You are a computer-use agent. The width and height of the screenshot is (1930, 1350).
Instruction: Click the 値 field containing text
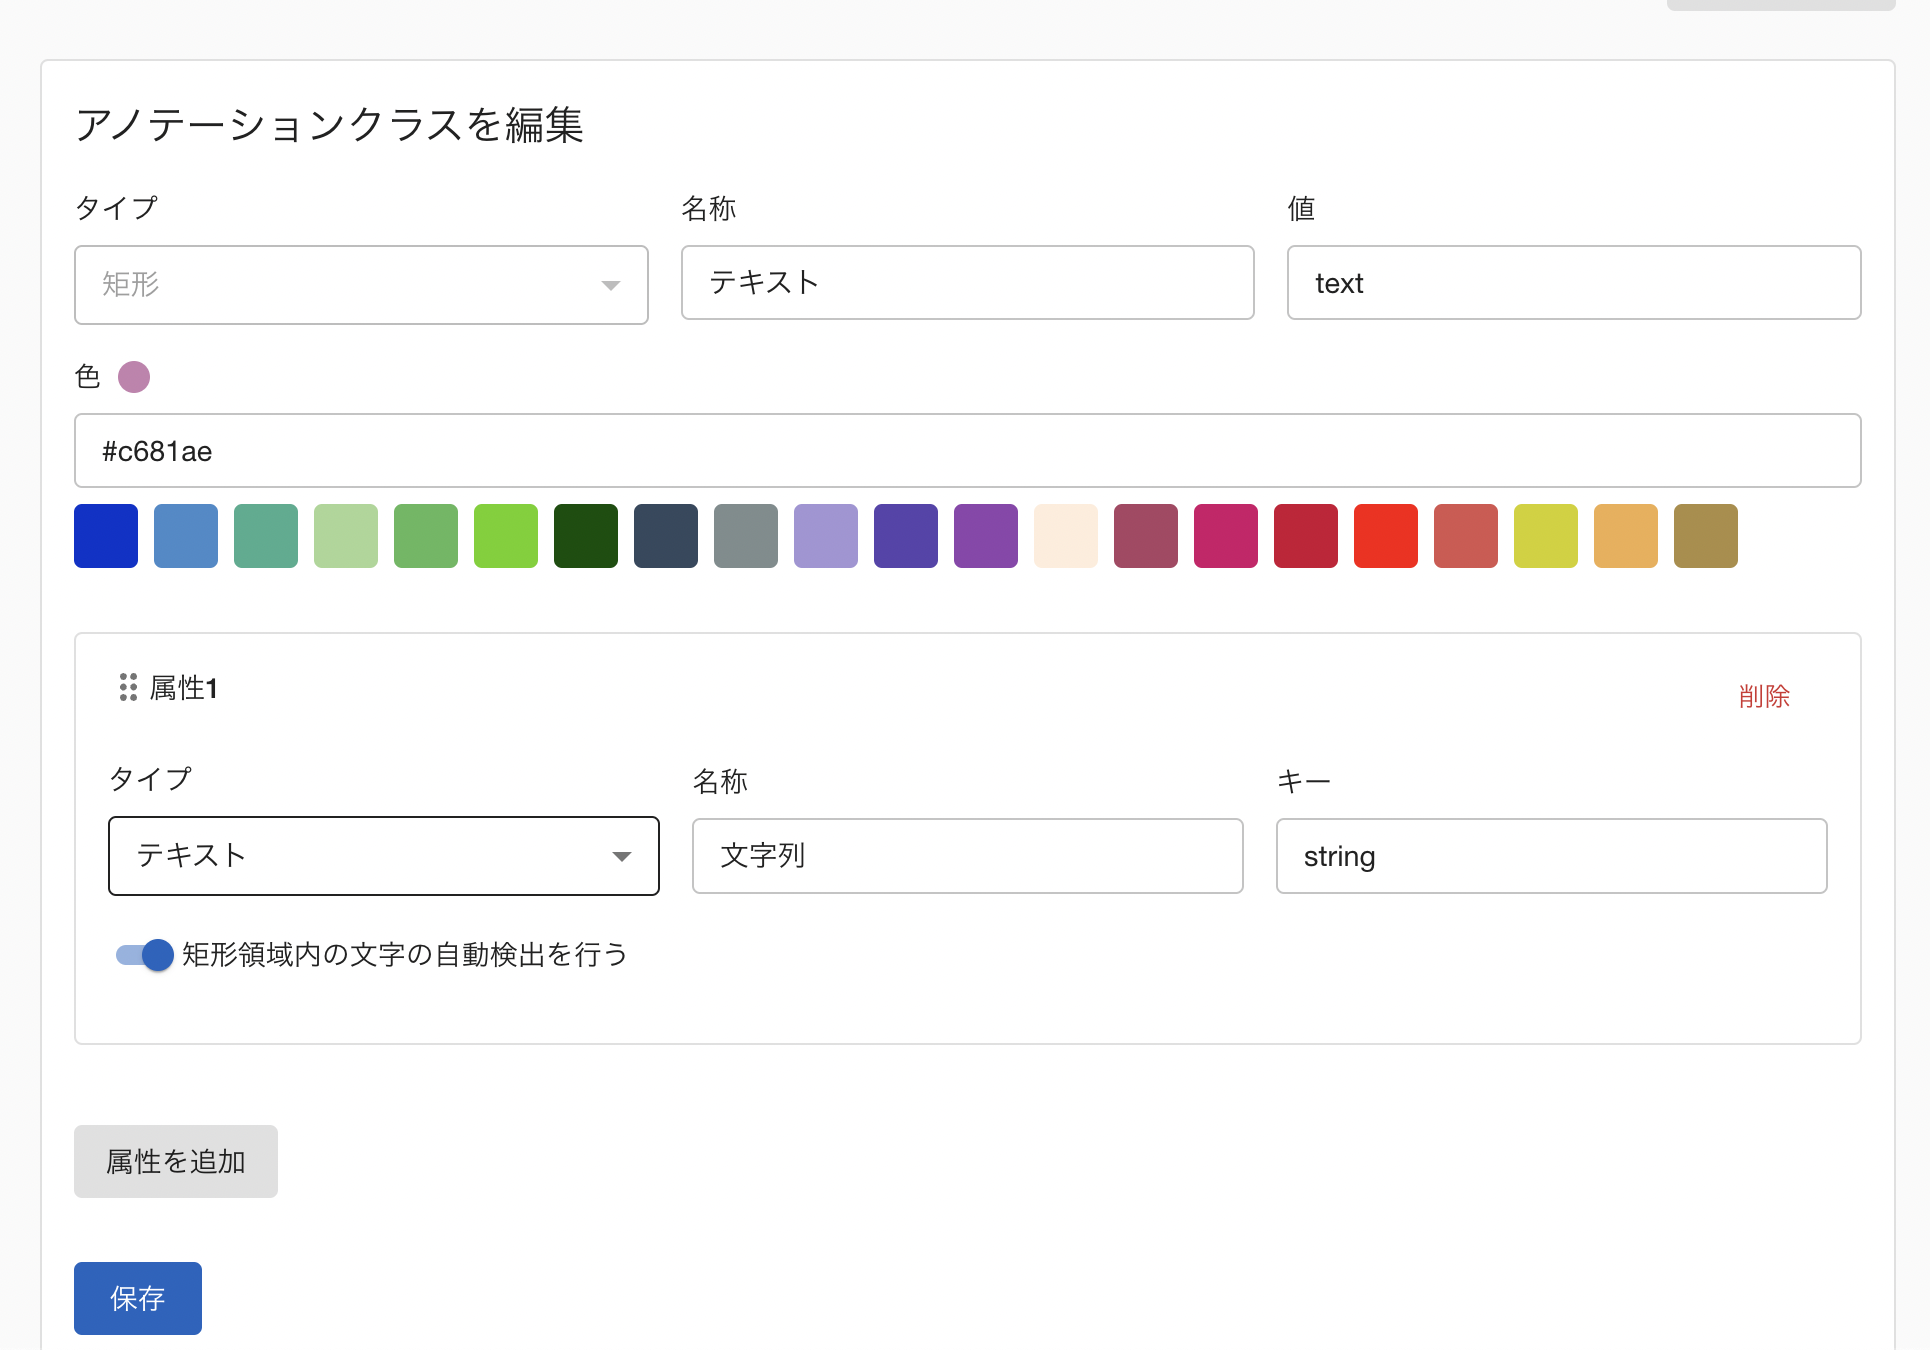click(x=1573, y=283)
